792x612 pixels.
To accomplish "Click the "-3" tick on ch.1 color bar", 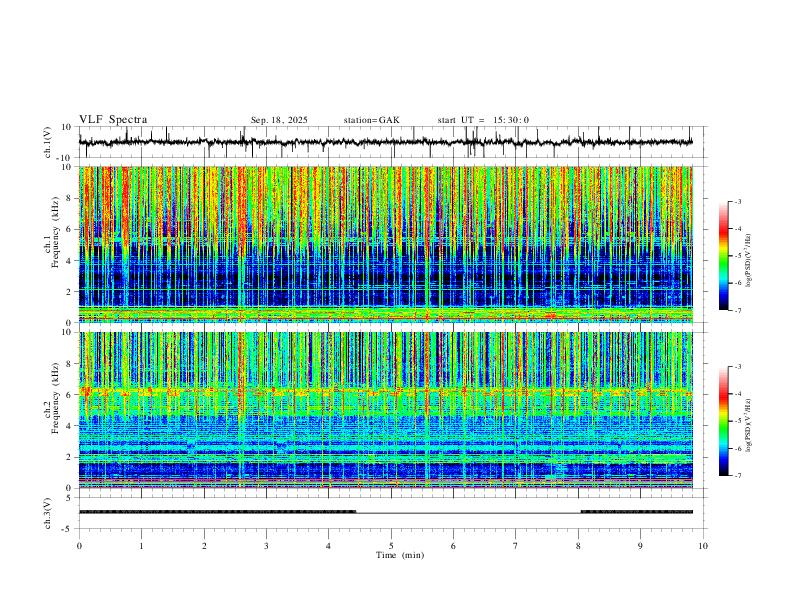I will pos(738,201).
